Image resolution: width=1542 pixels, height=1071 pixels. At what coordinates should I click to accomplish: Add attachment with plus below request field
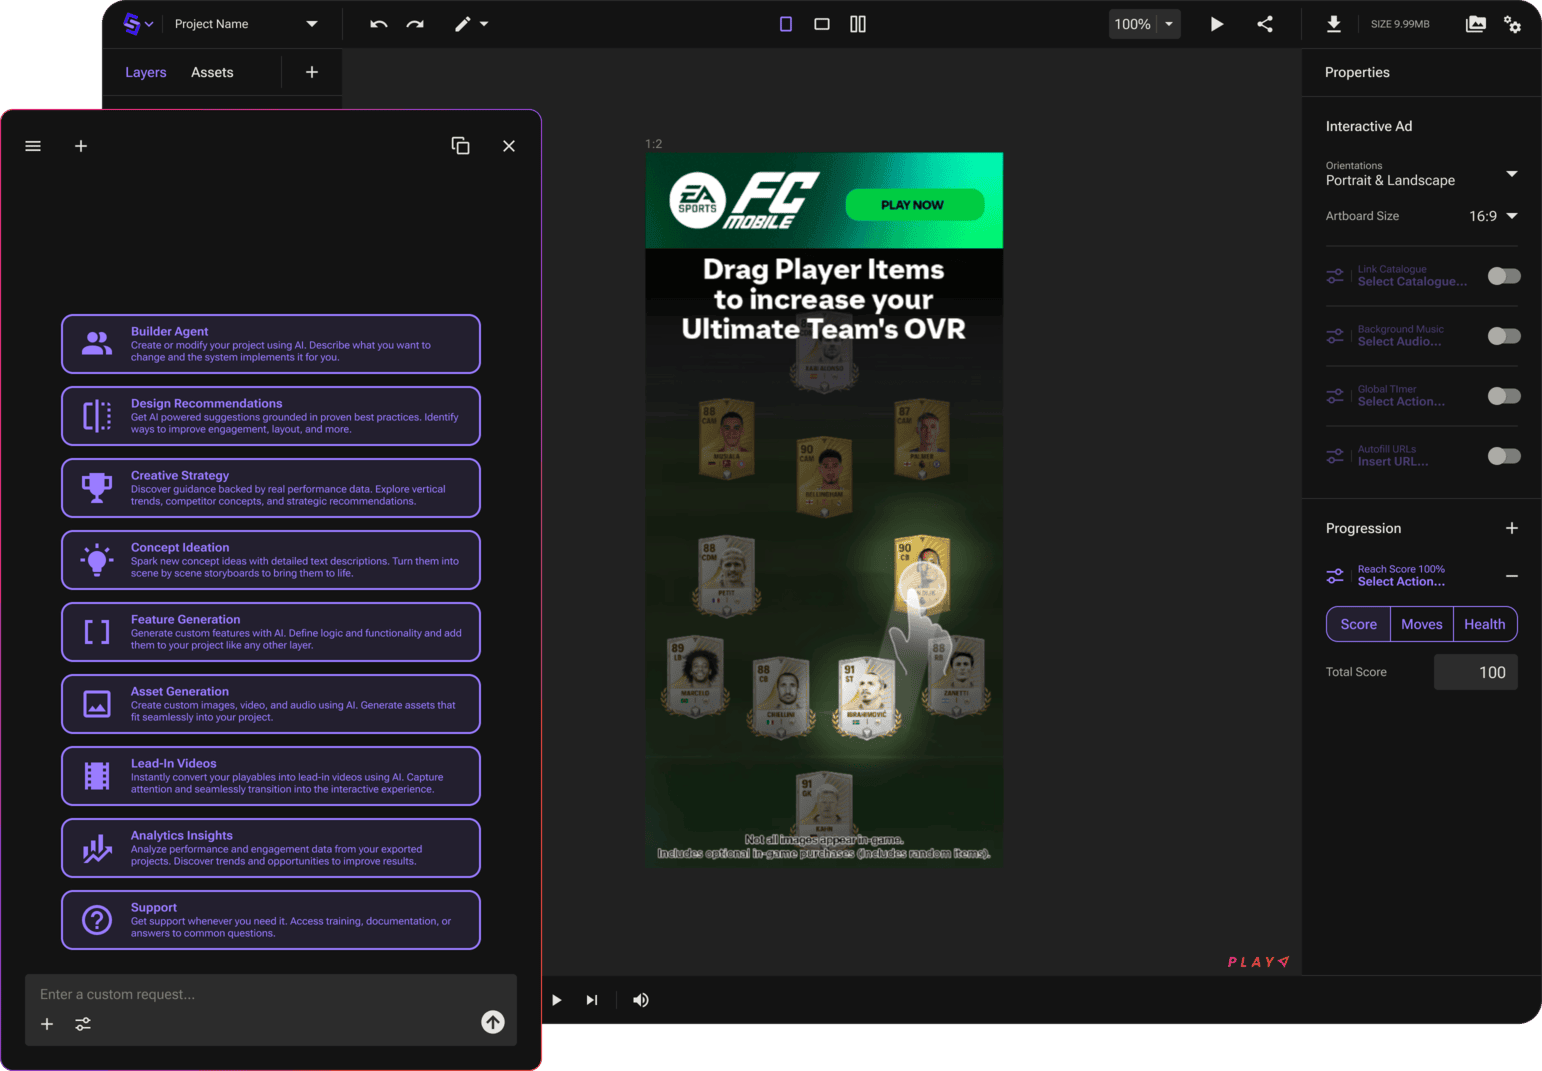tap(47, 1024)
